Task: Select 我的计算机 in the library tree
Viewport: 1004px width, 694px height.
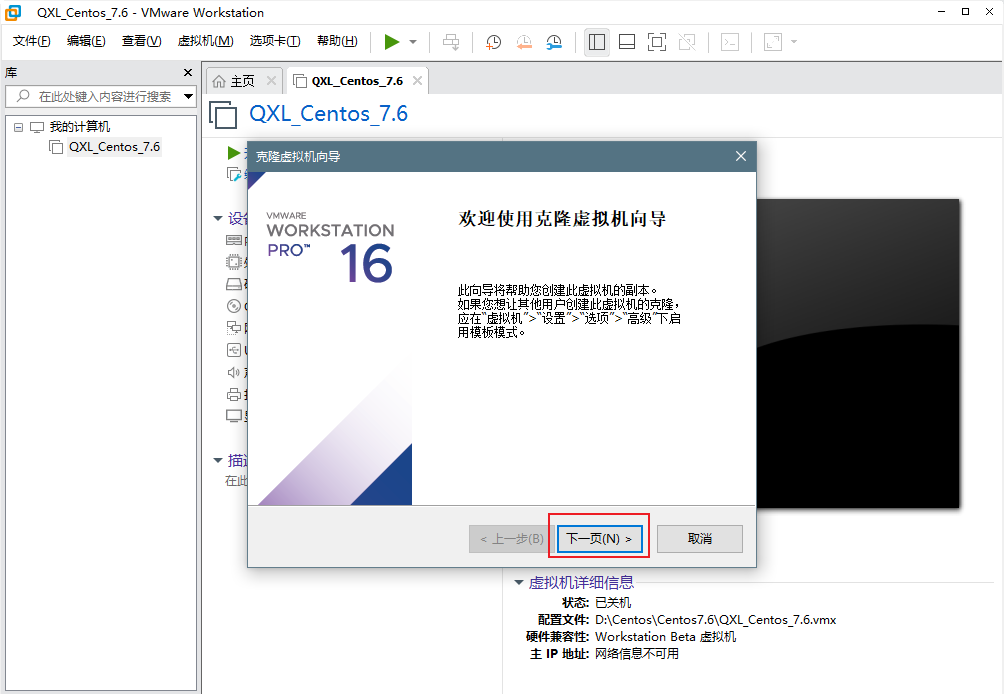Action: tap(79, 127)
